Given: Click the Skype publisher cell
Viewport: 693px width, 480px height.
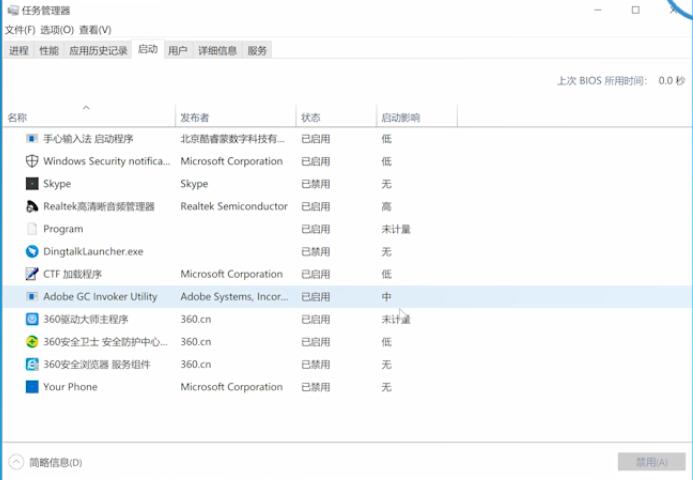Looking at the screenshot, I should click(x=194, y=184).
